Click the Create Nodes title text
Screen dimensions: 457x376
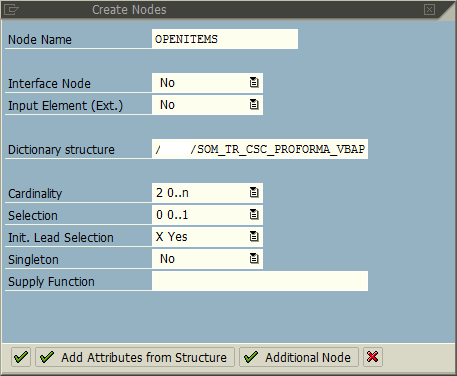click(129, 10)
